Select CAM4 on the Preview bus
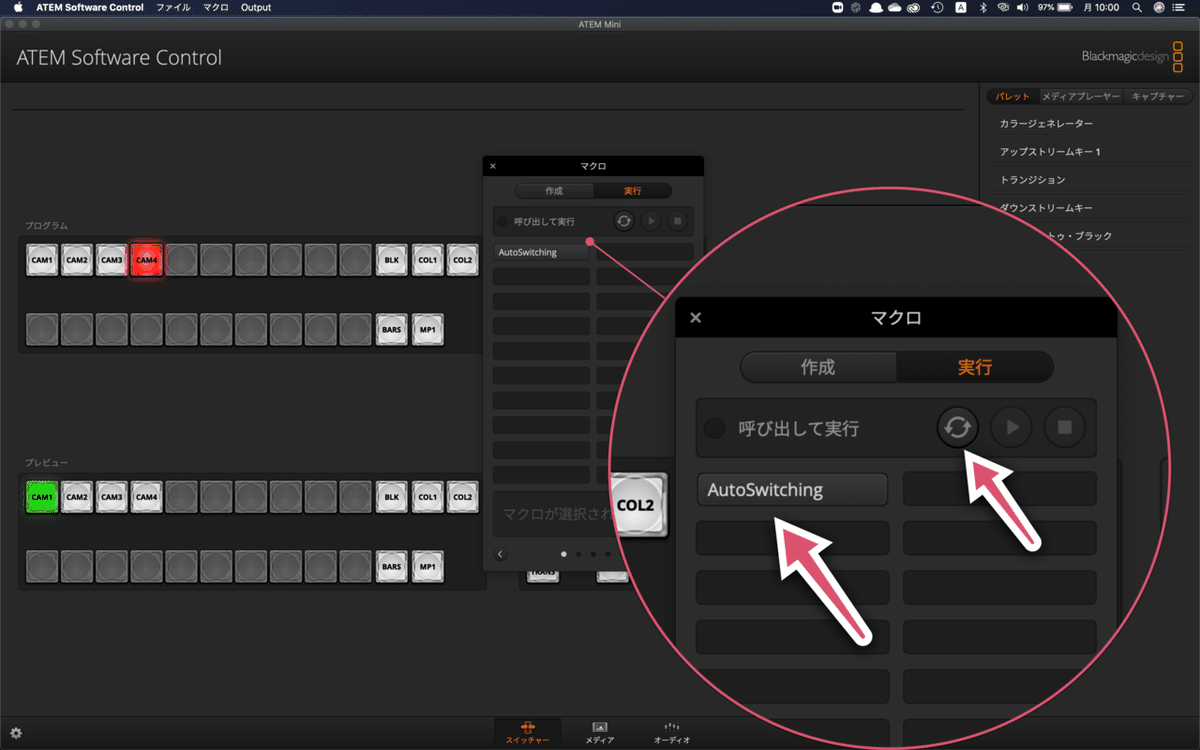The height and width of the screenshot is (750, 1200). (x=147, y=497)
